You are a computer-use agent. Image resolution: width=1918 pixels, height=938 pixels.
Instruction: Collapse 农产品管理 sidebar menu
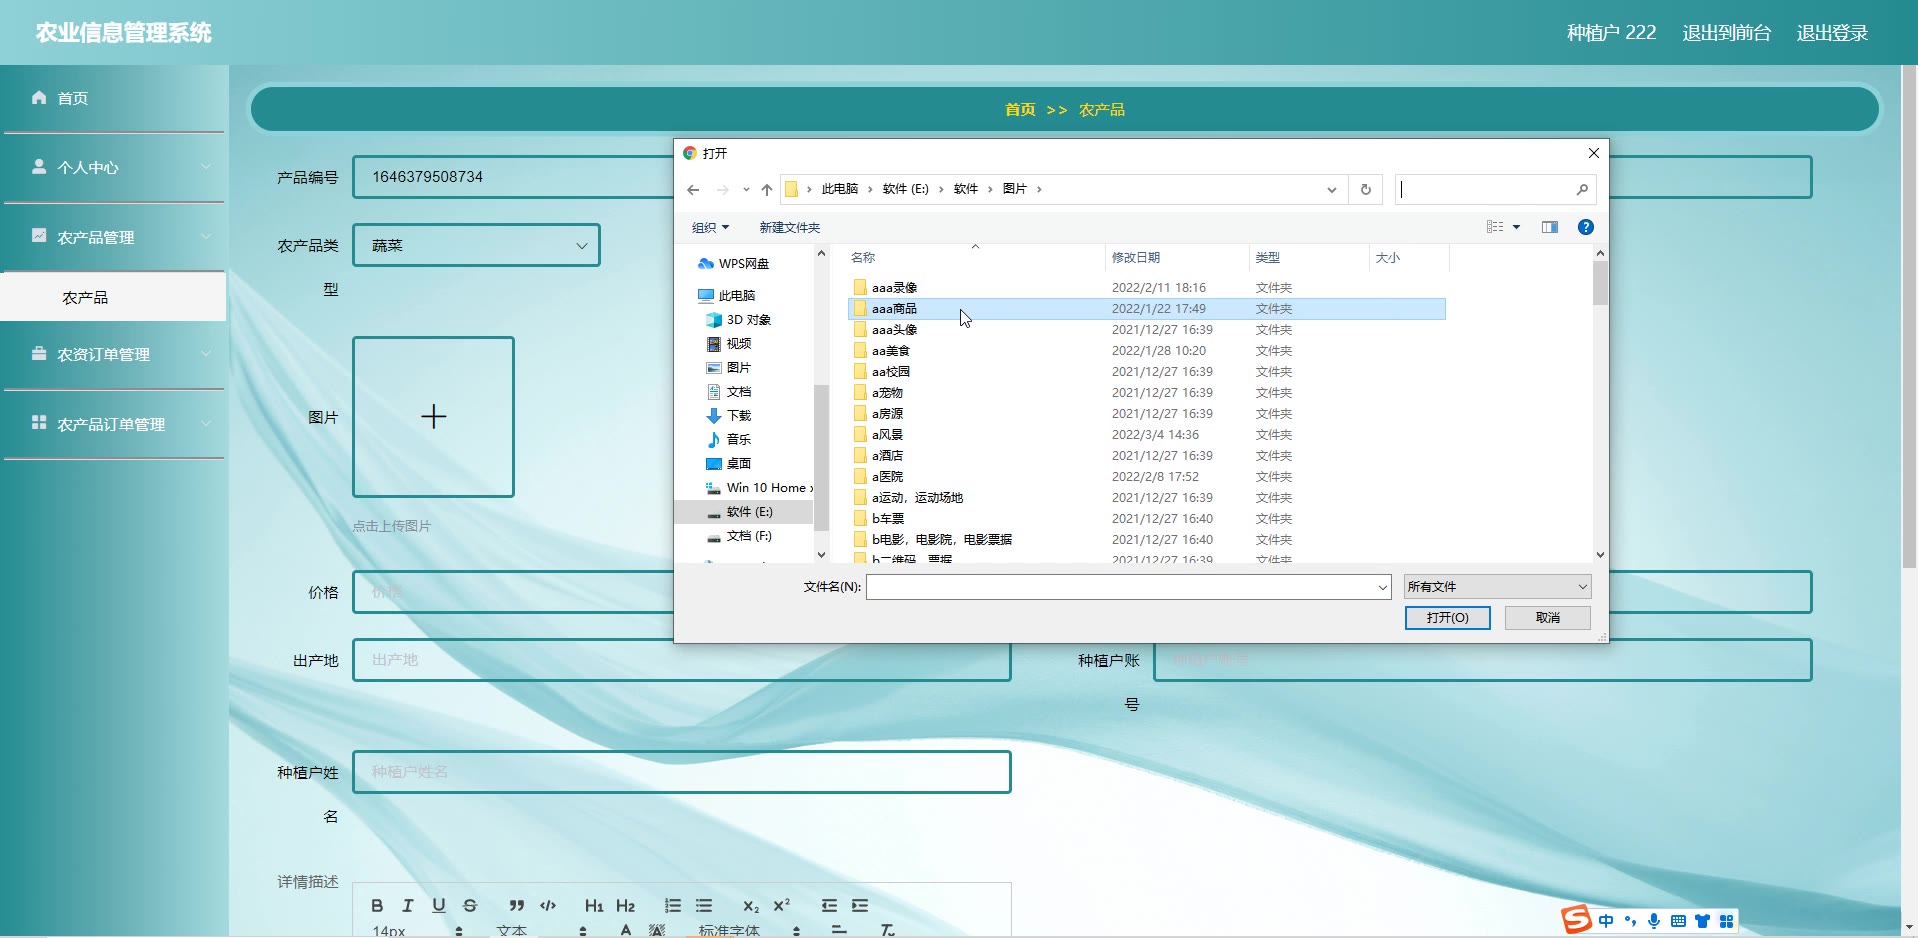point(114,237)
